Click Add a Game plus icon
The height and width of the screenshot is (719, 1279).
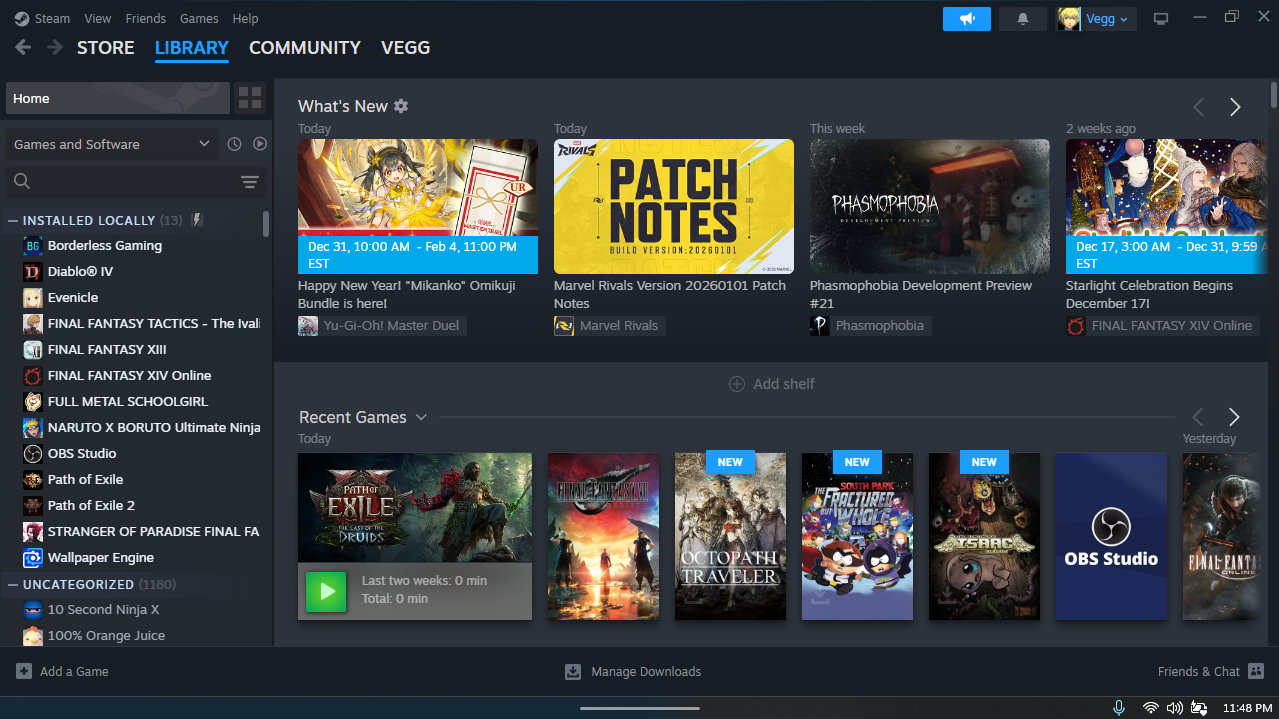pyautogui.click(x=24, y=671)
